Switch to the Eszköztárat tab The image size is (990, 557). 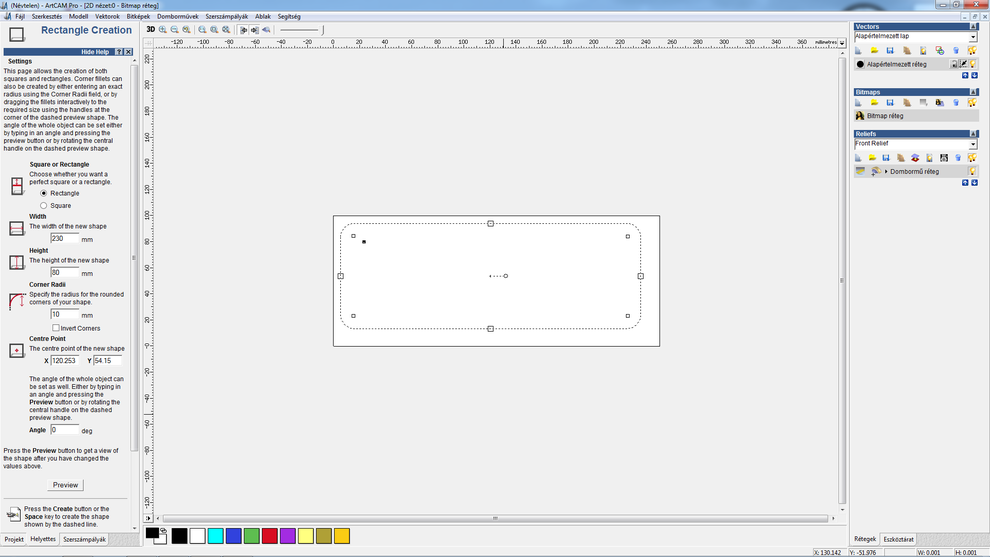pos(898,539)
